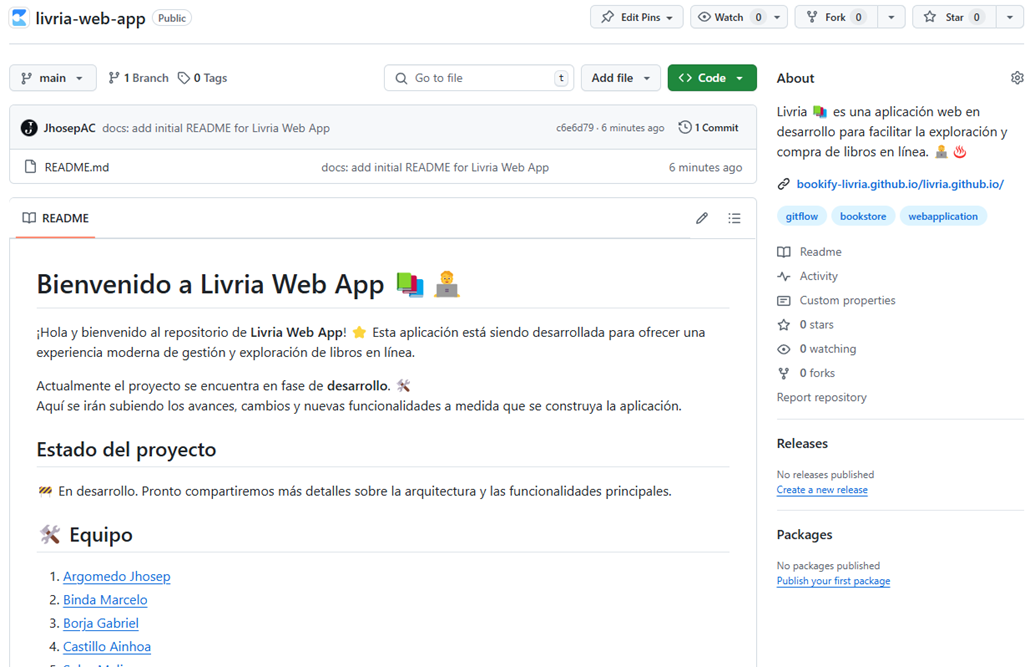Click the tag icon beside 0 Tags
The width and height of the screenshot is (1035, 667).
tap(184, 78)
